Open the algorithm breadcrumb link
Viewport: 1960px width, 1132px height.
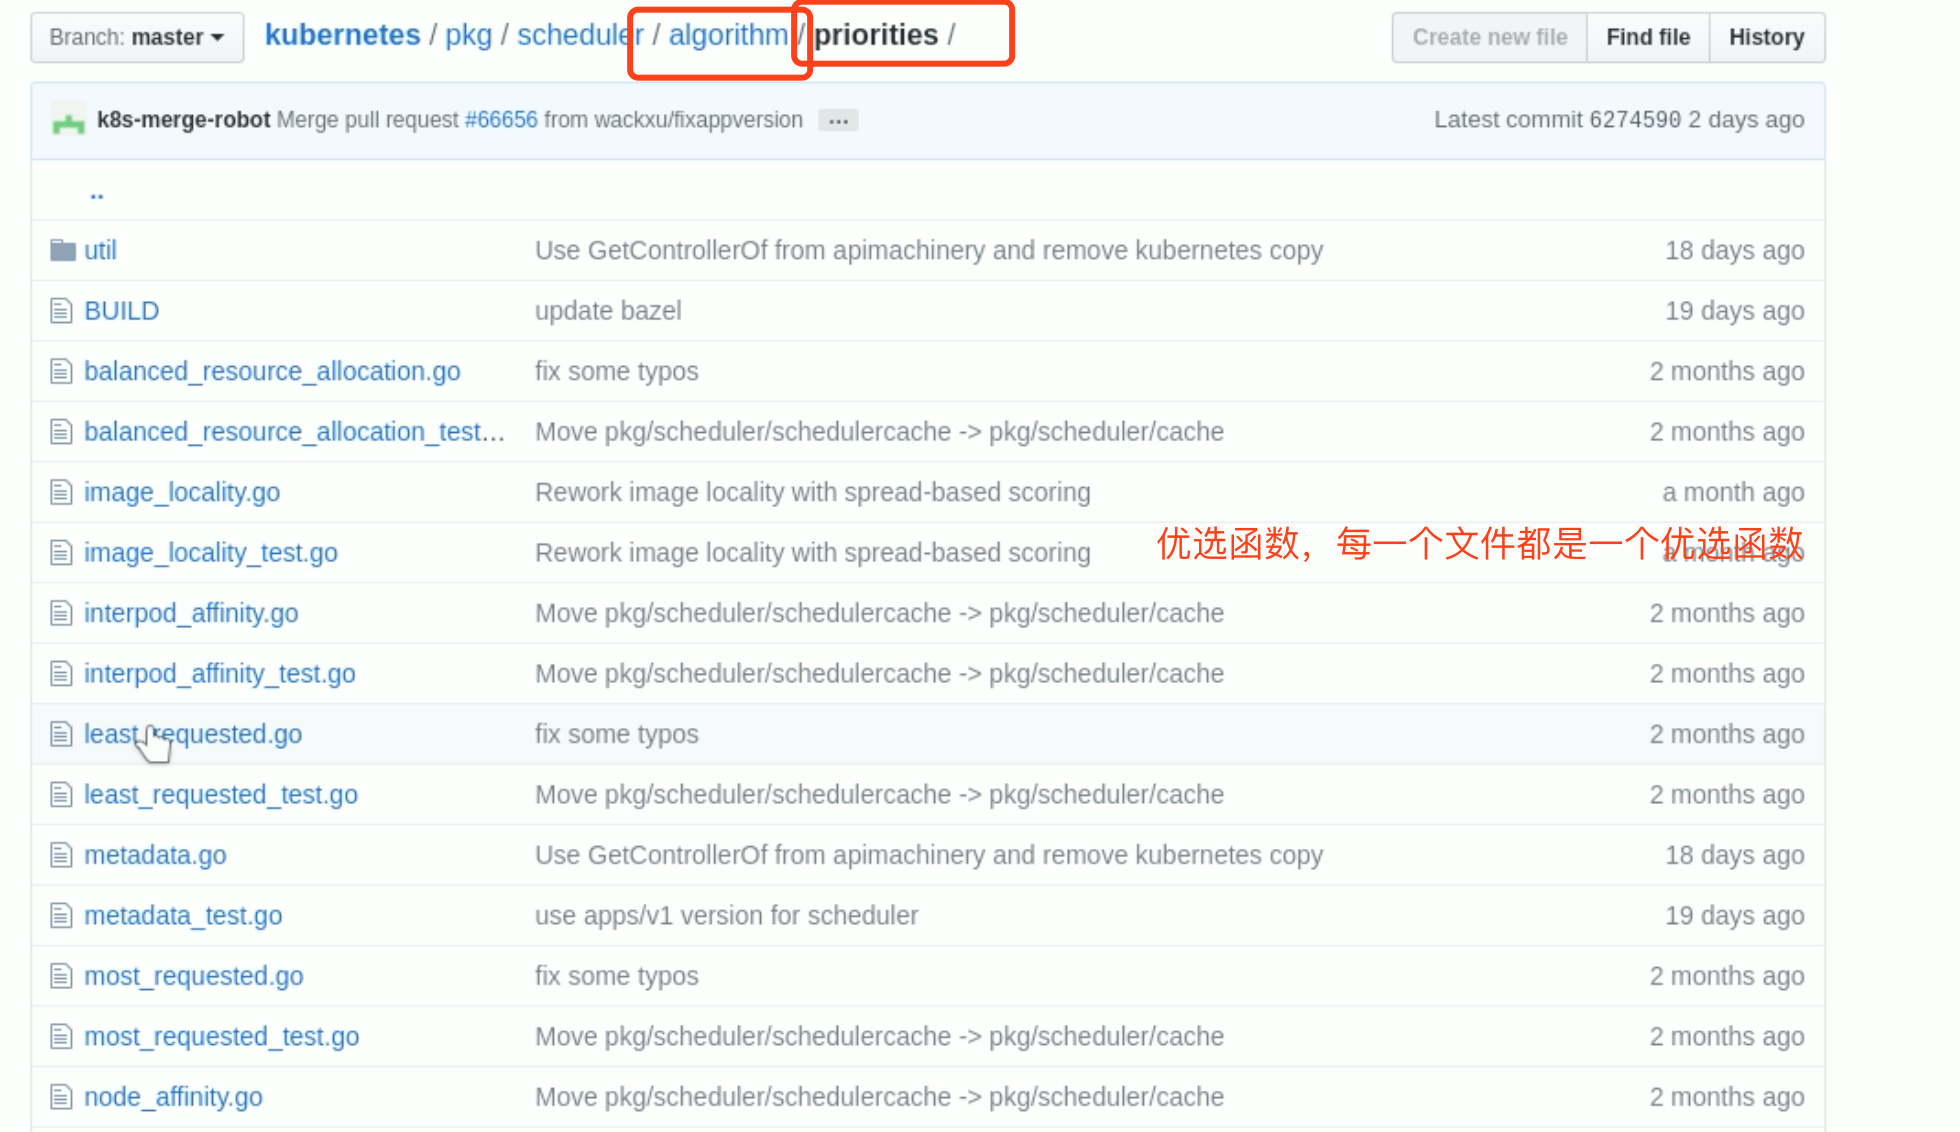[x=727, y=35]
